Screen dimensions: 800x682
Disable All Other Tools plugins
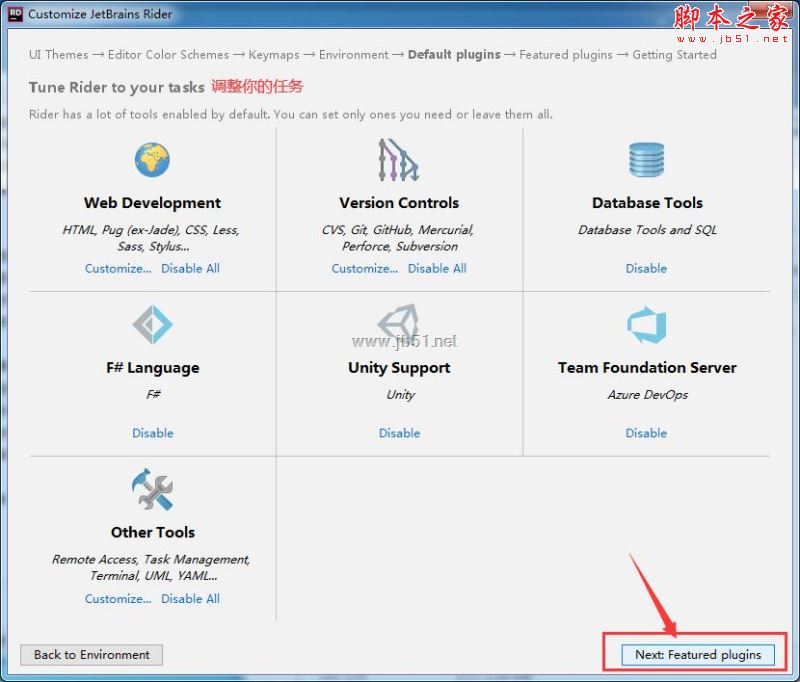click(190, 599)
